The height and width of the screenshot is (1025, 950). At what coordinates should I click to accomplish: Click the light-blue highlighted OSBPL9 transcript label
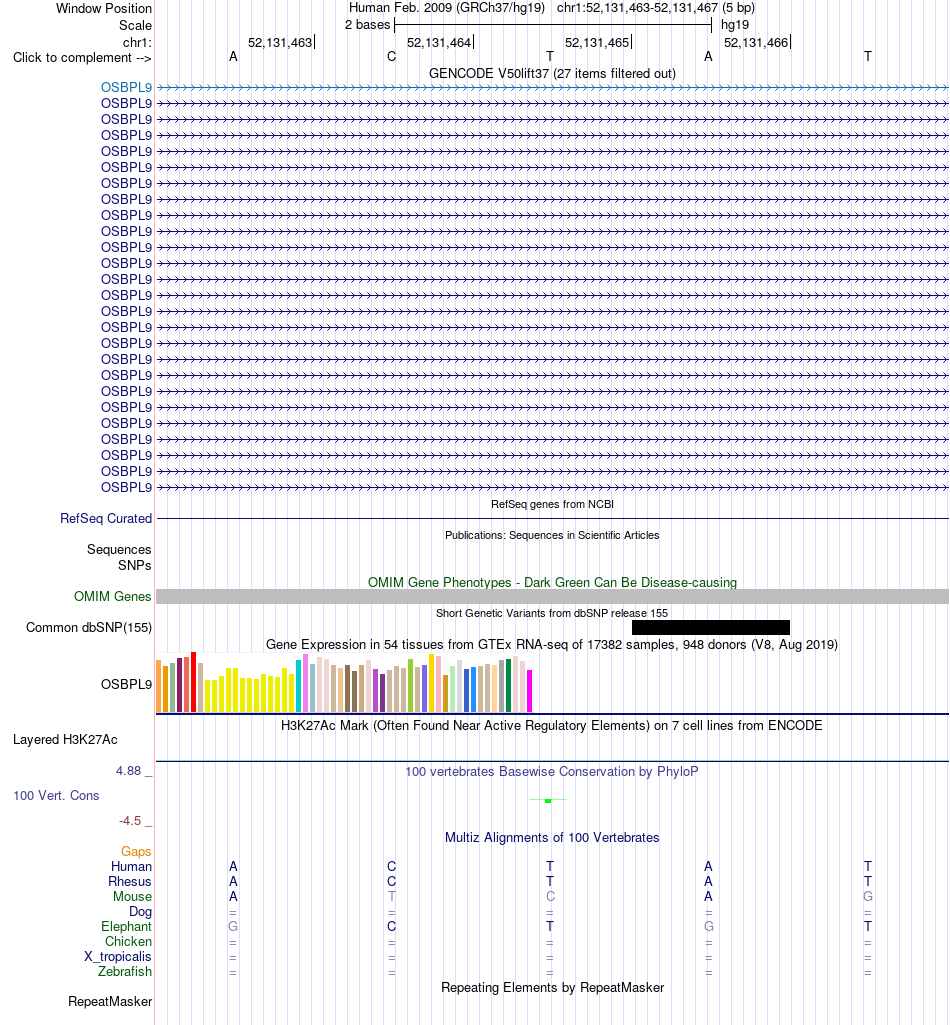(126, 88)
